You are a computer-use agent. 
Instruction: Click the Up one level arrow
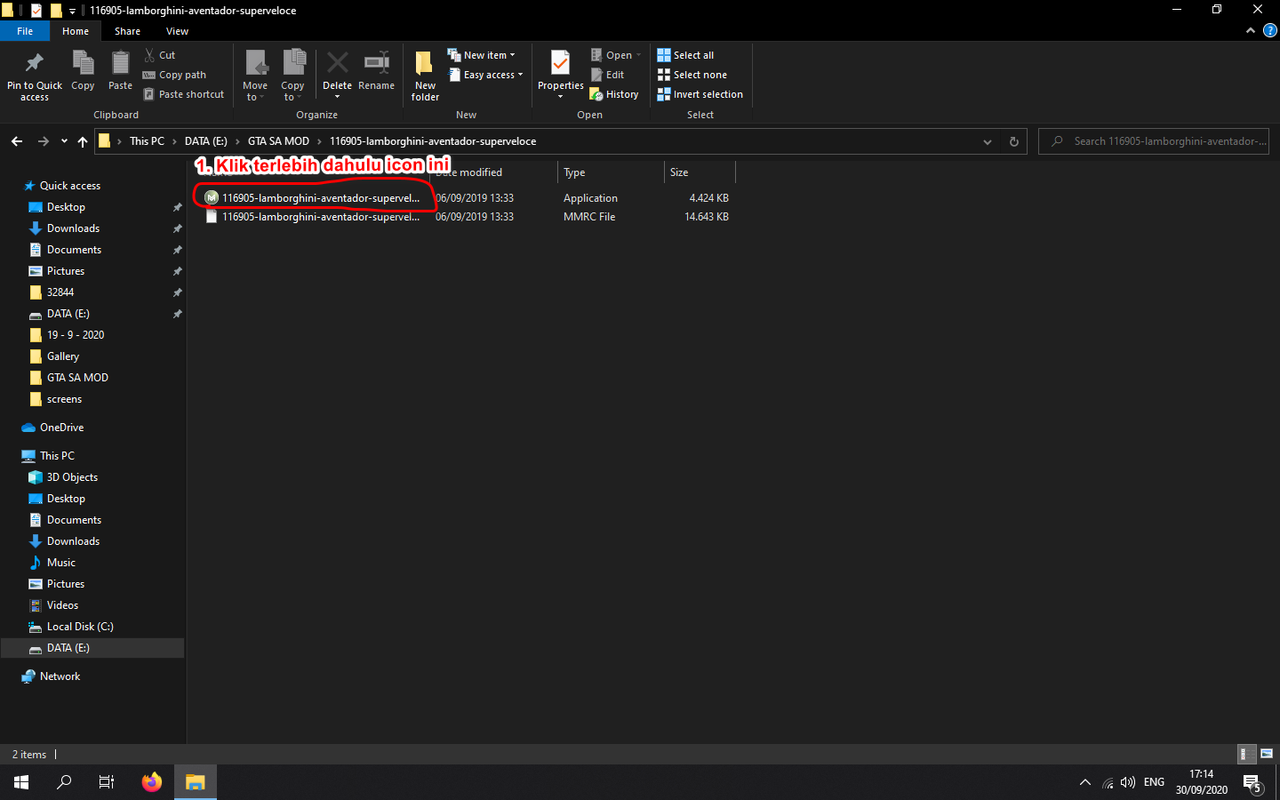click(82, 141)
